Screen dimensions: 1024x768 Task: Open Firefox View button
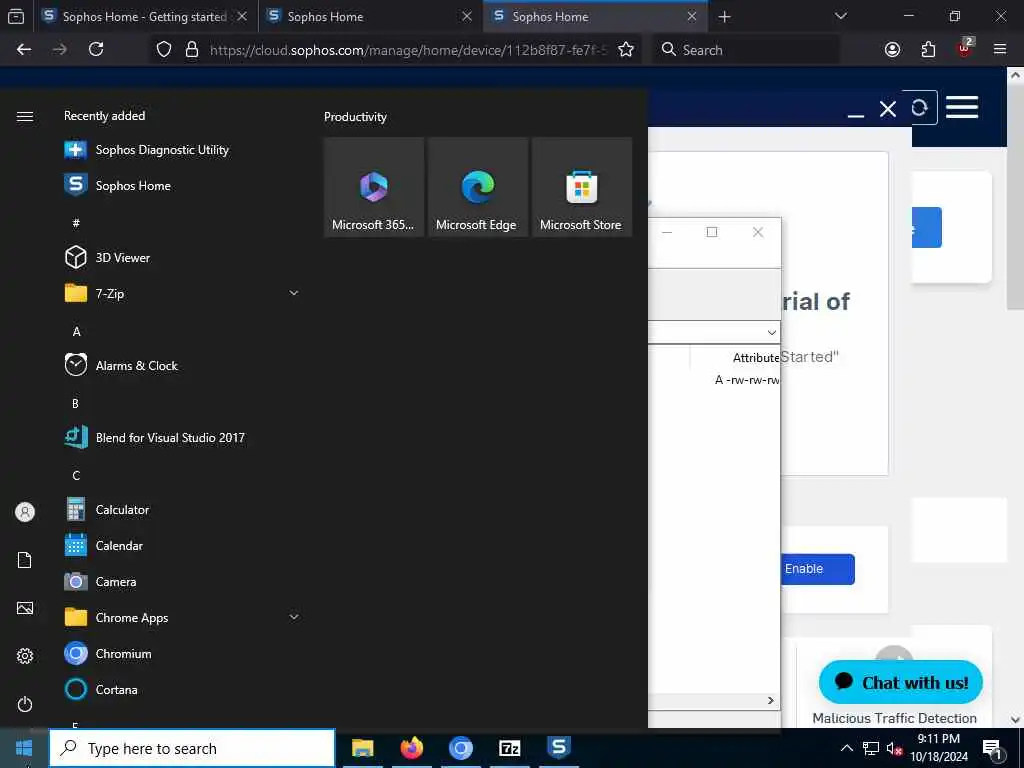pos(16,17)
